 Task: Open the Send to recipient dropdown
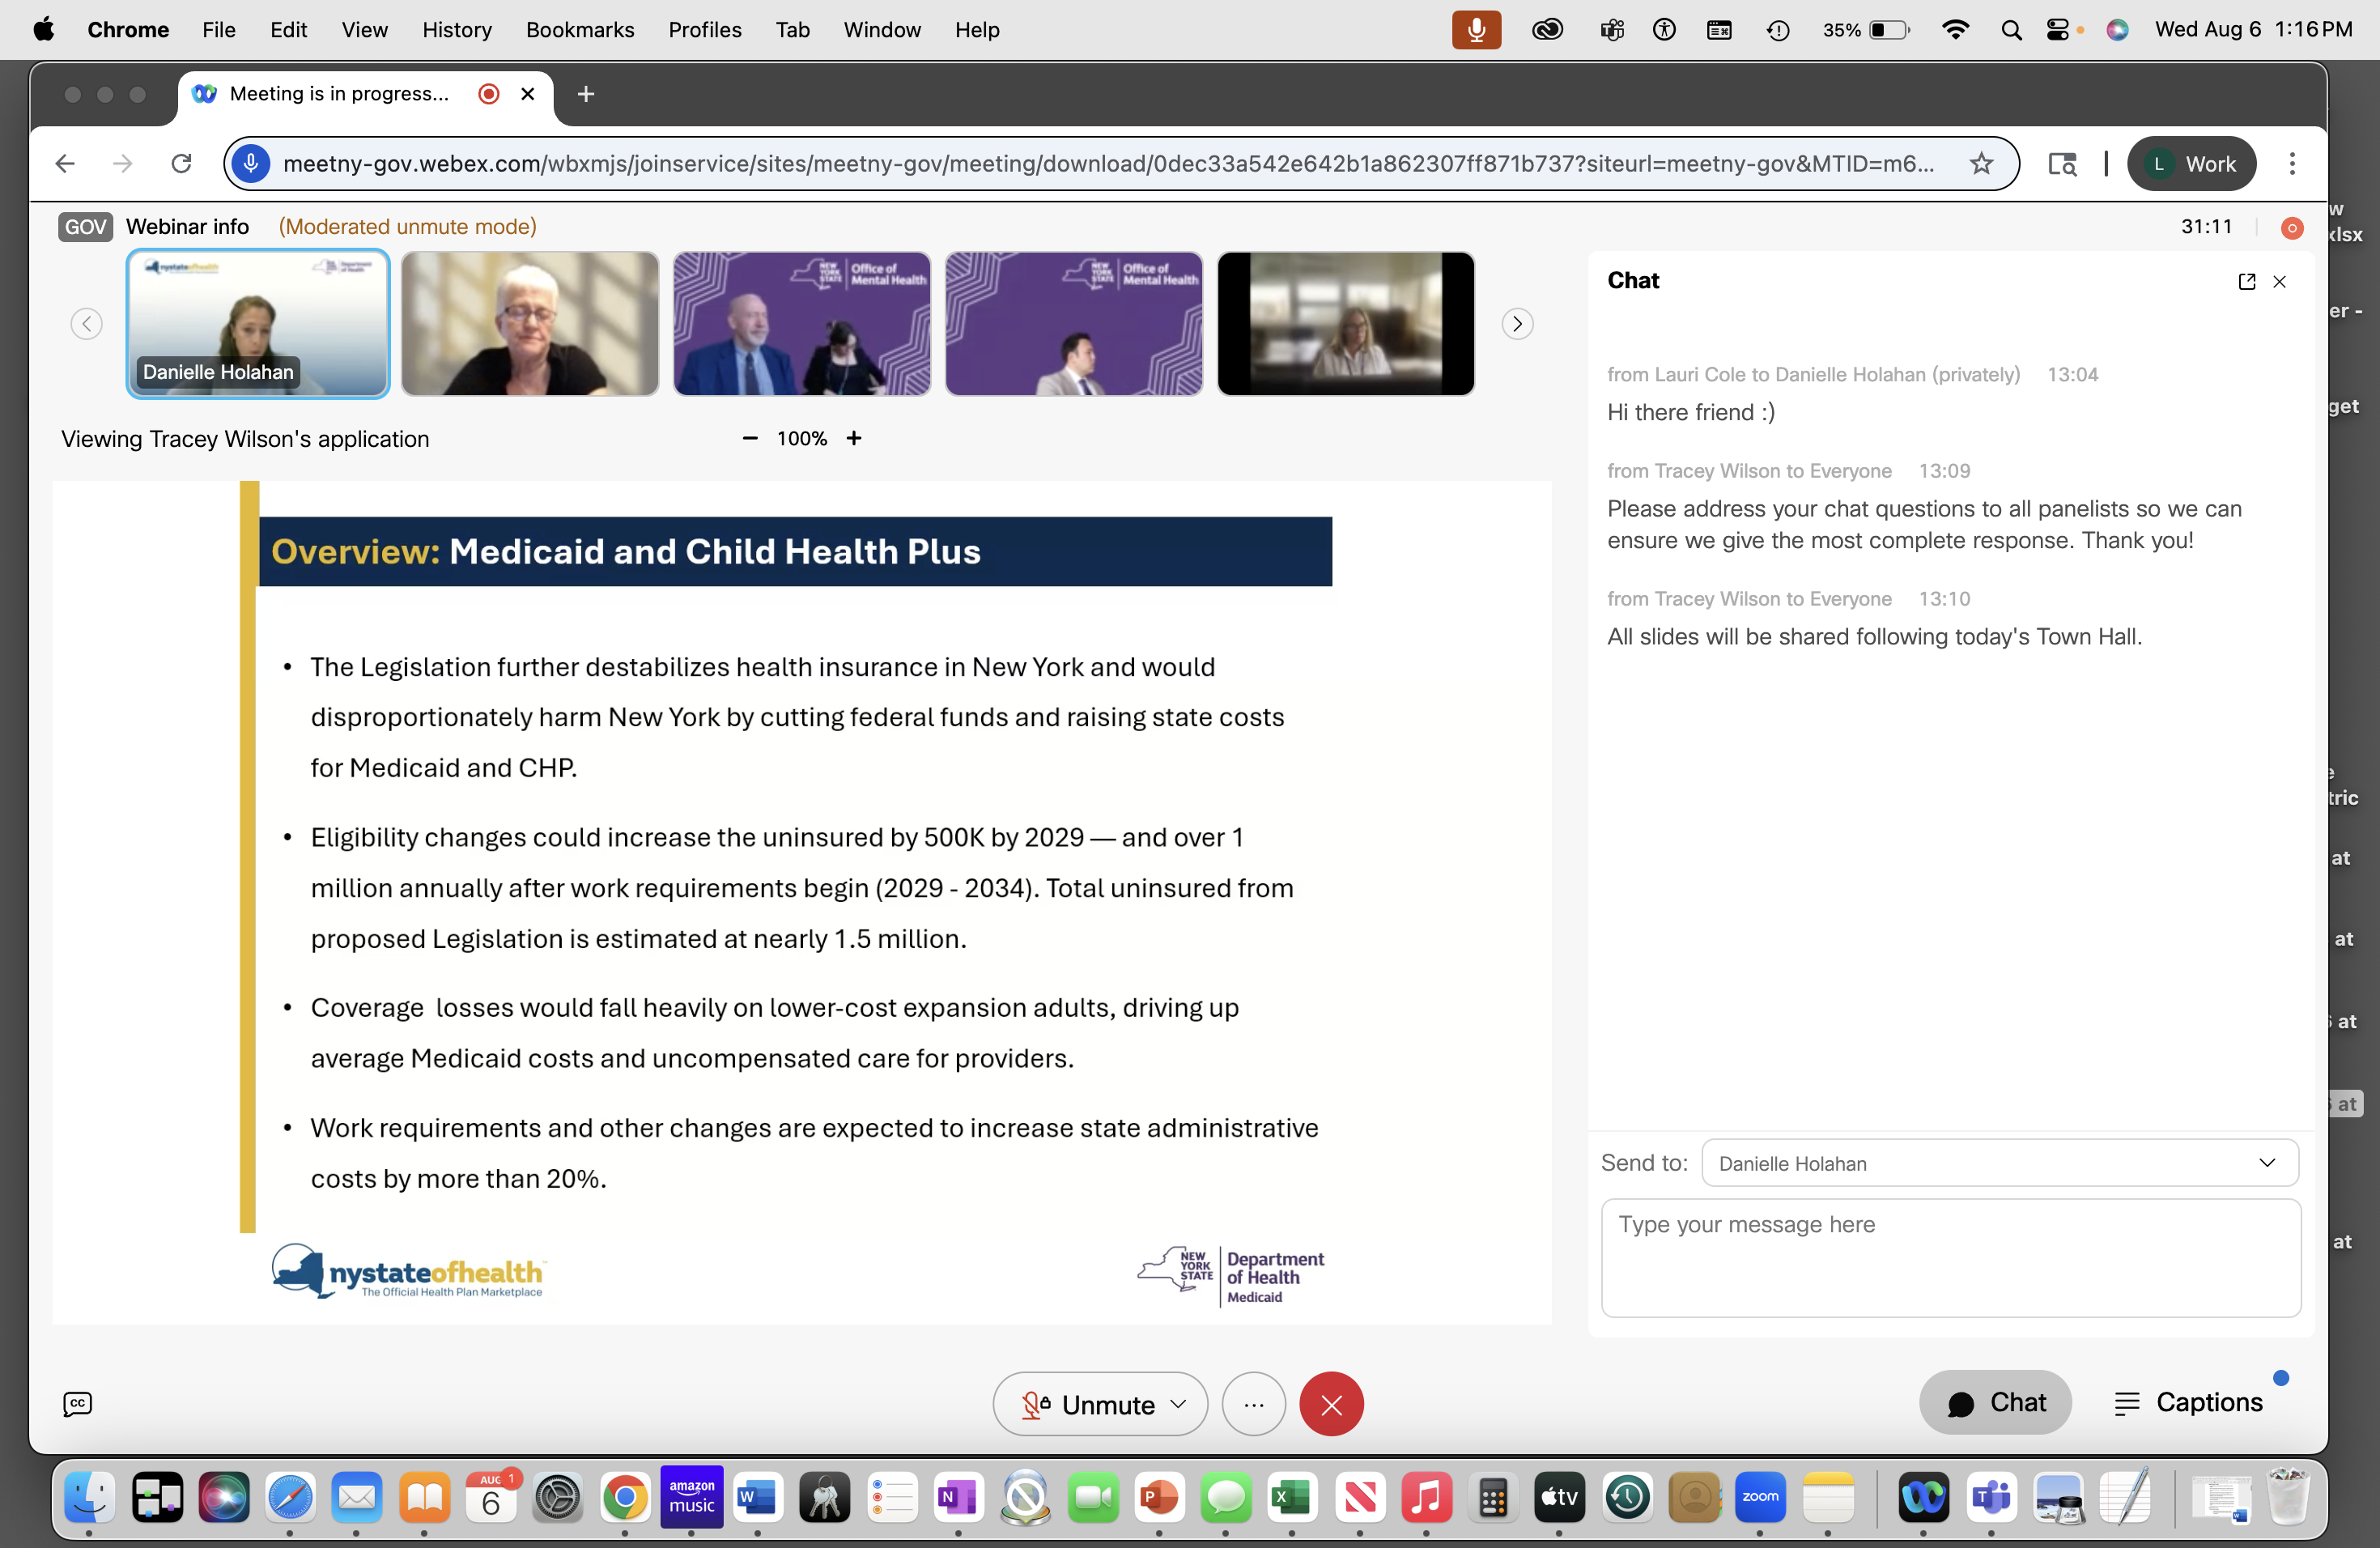[x=1999, y=1163]
